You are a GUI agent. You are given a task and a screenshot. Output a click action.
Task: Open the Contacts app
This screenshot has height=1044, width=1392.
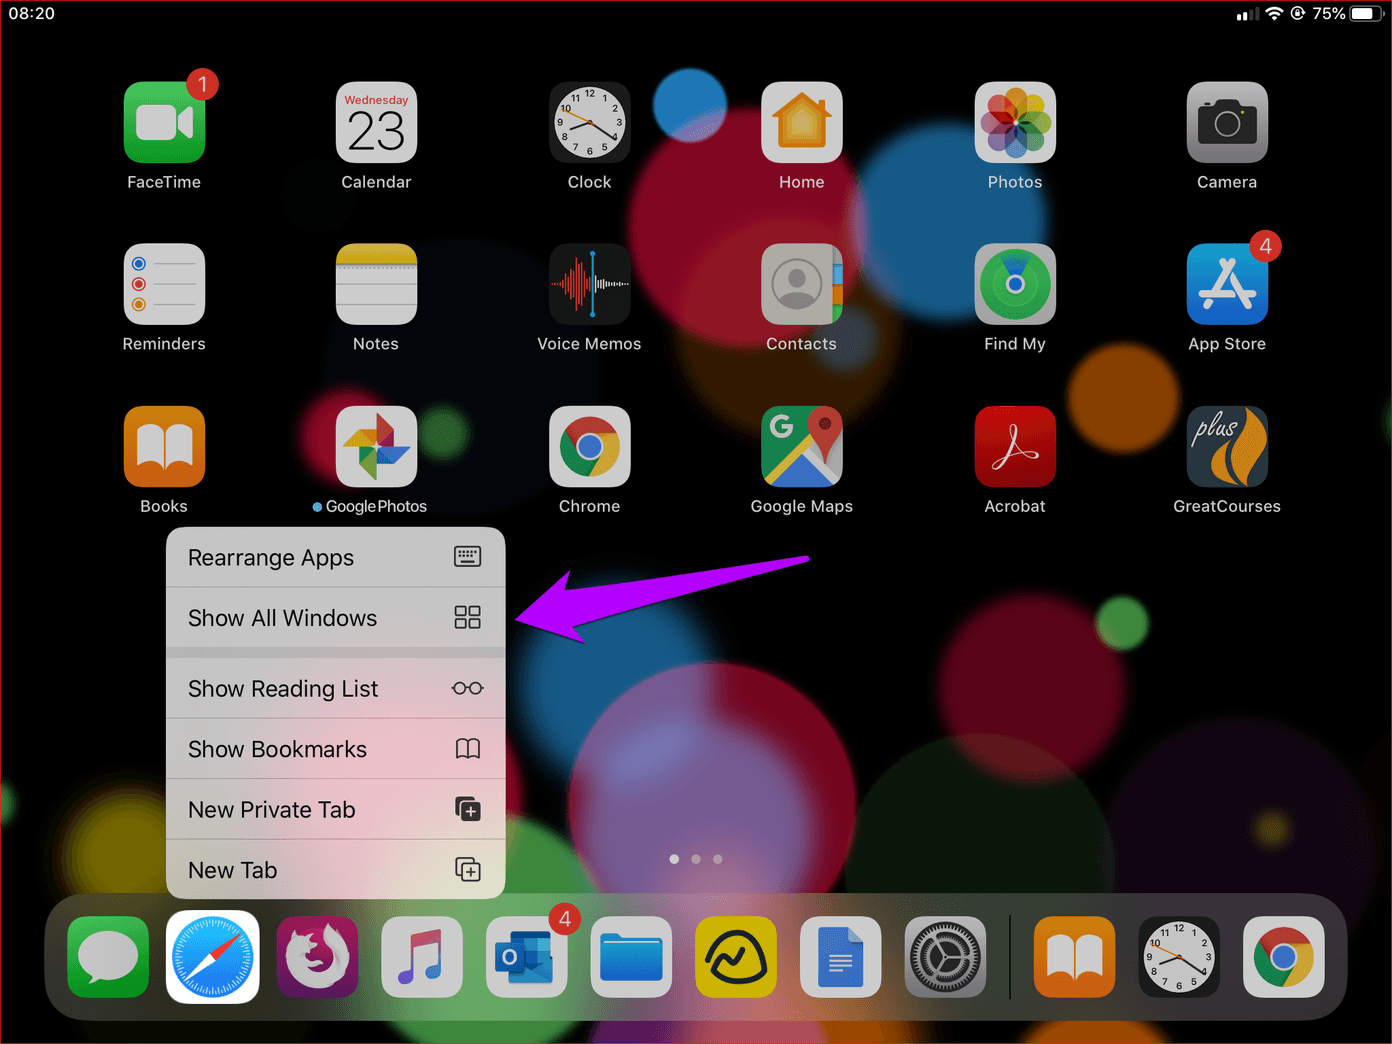(x=801, y=284)
